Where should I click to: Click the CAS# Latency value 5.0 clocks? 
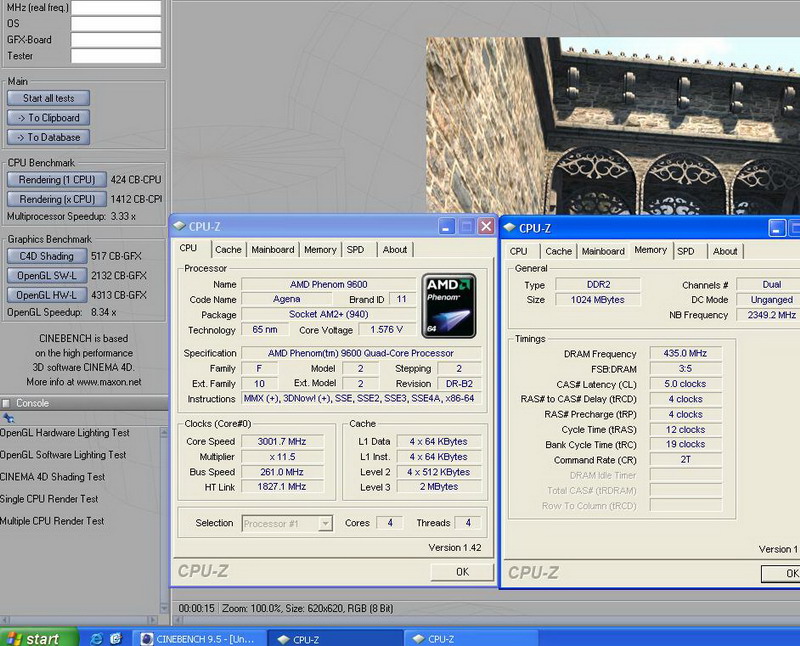tap(685, 384)
